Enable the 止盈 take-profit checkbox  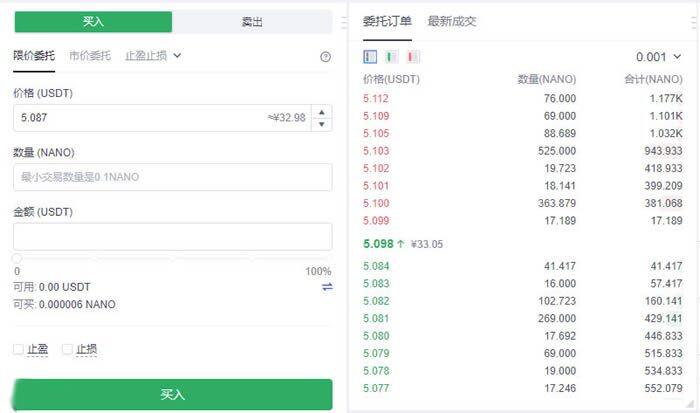click(19, 349)
